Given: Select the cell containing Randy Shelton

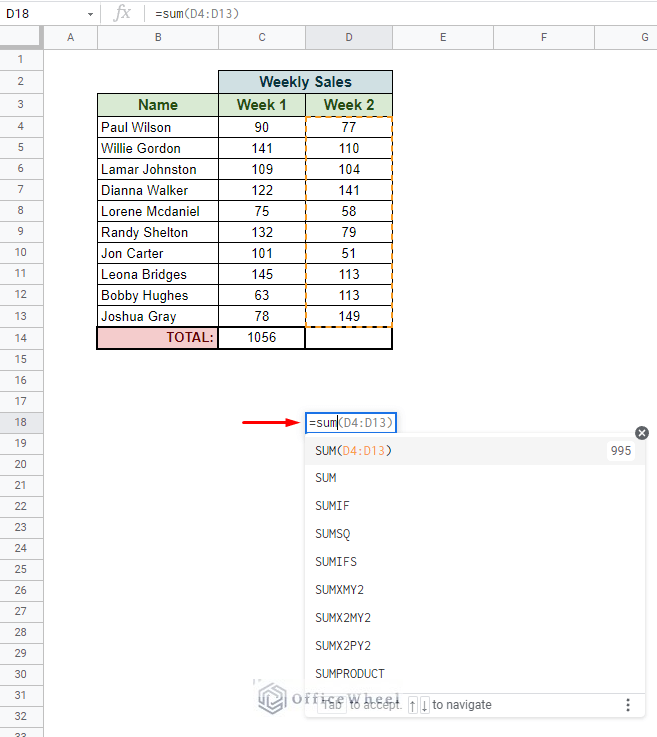Looking at the screenshot, I should pyautogui.click(x=158, y=232).
